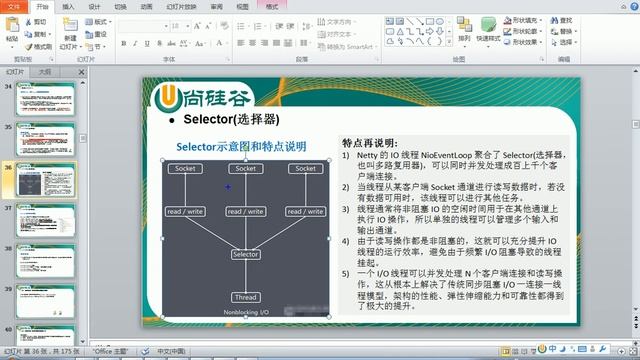Toggle Strikethrough formatting
The image size is (640, 360).
click(x=171, y=43)
